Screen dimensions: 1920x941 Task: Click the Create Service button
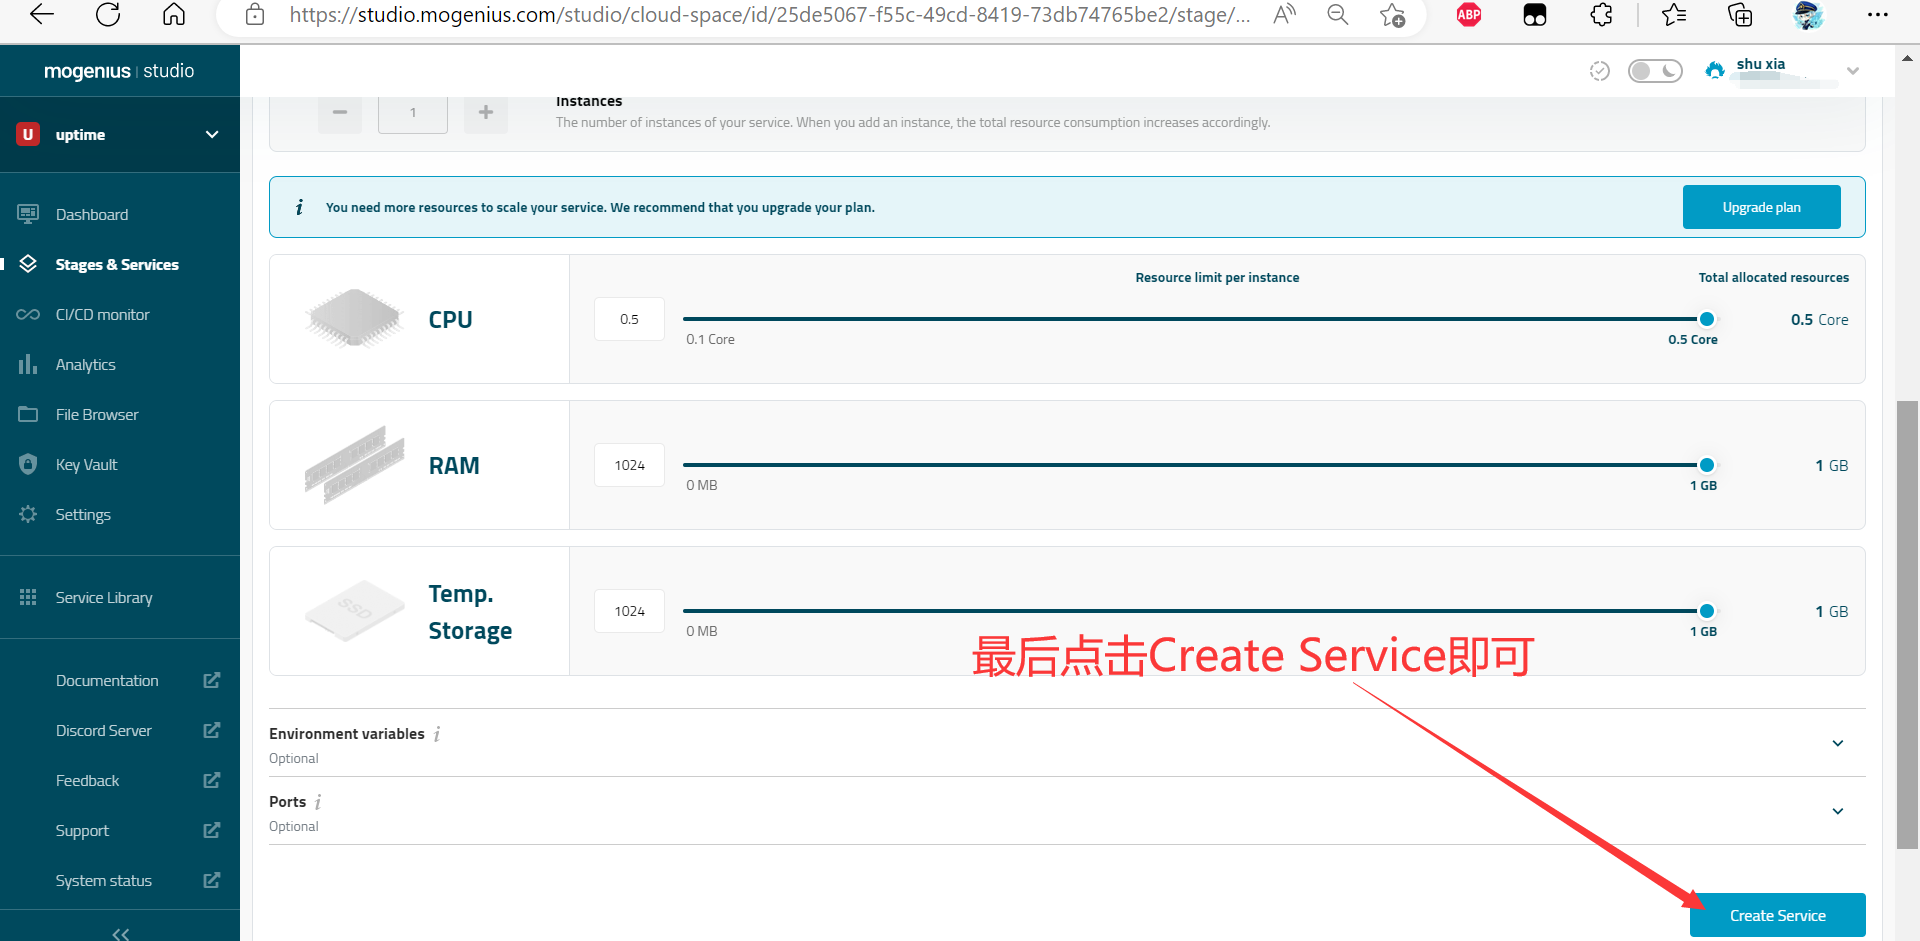coord(1777,915)
